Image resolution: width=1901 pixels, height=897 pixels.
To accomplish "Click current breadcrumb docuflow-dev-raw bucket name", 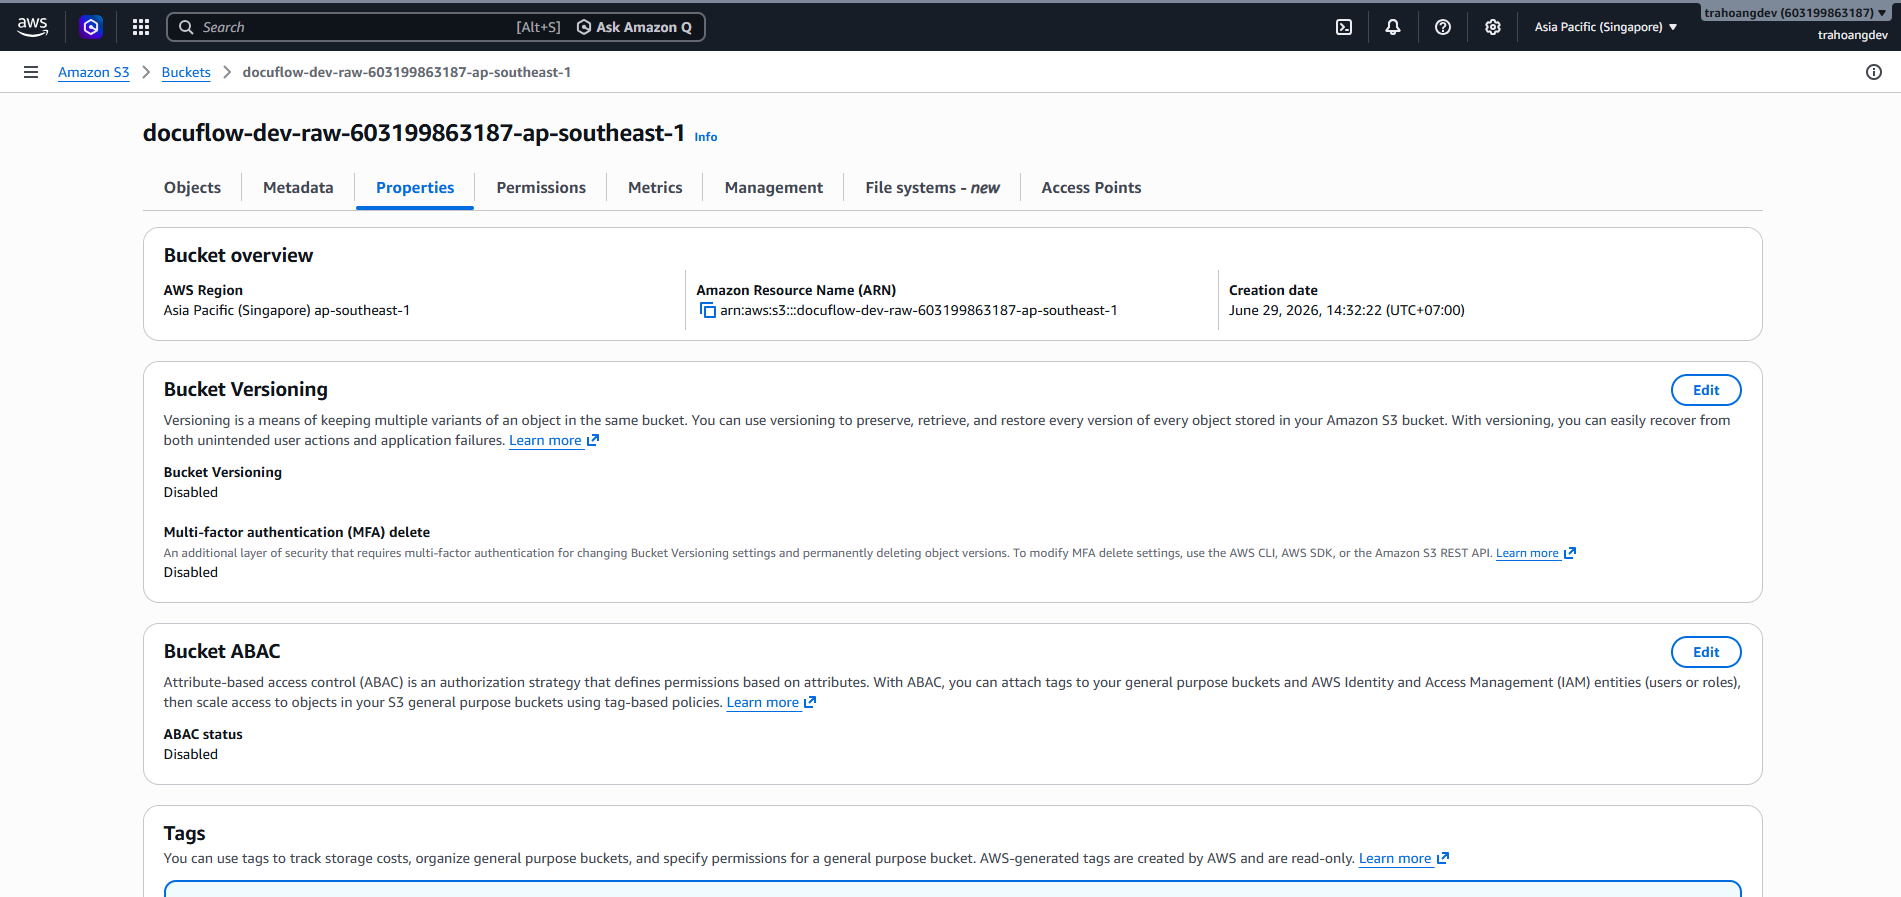I will click(407, 72).
